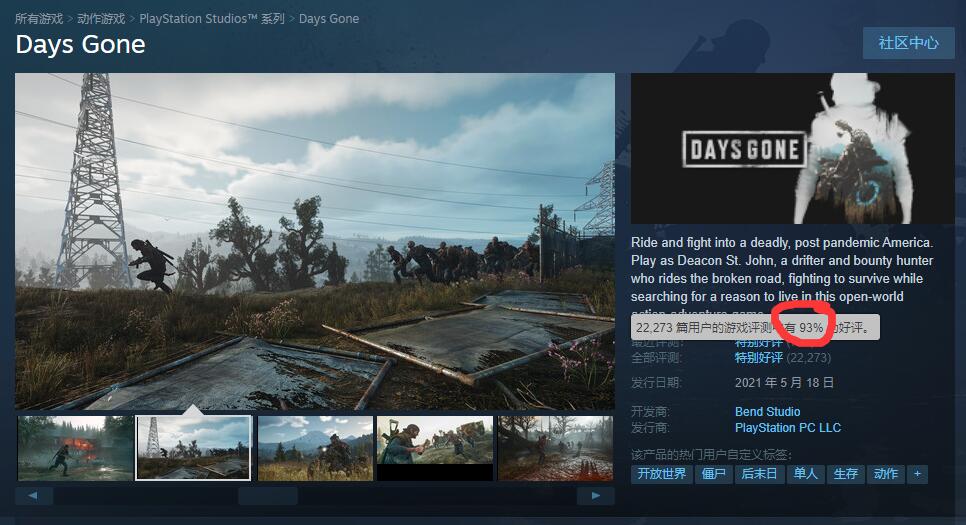Select the running character with horde thumbnail

[x=435, y=448]
